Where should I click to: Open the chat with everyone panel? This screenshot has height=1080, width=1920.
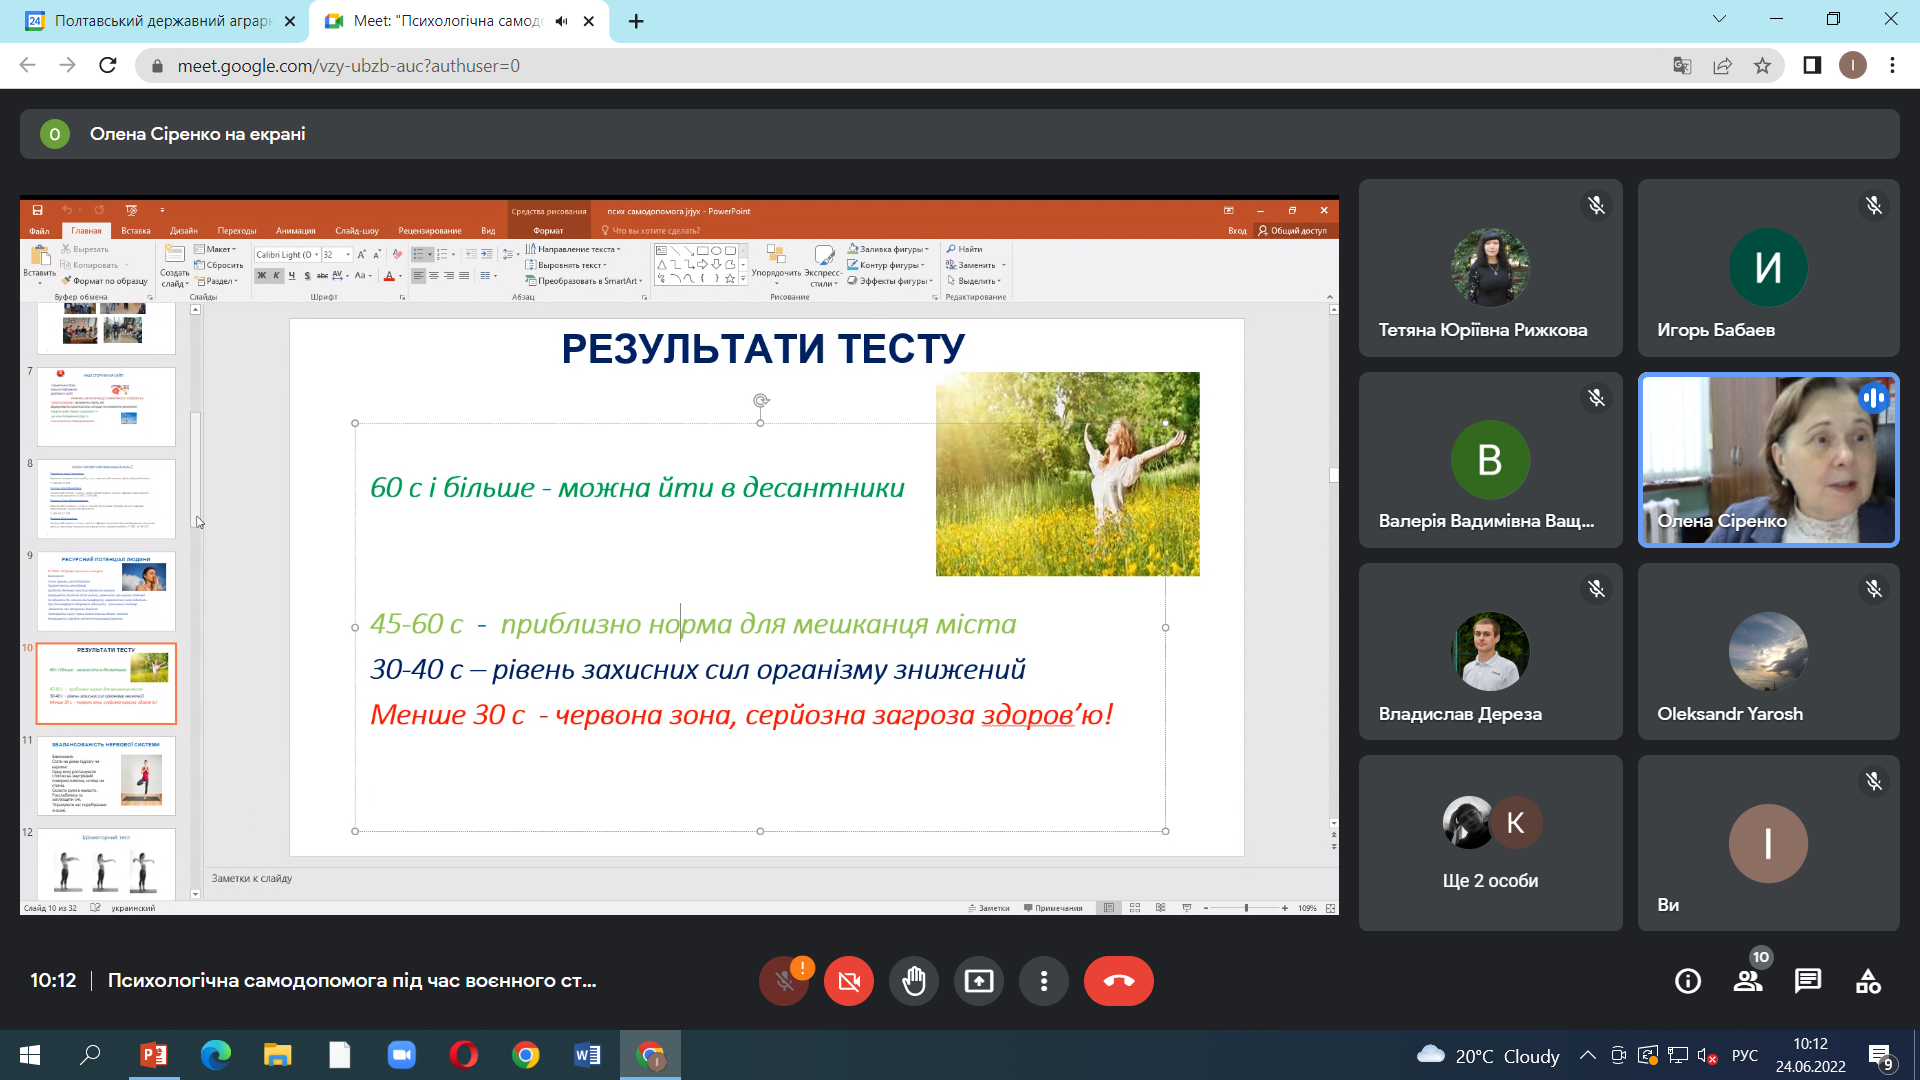coord(1808,981)
